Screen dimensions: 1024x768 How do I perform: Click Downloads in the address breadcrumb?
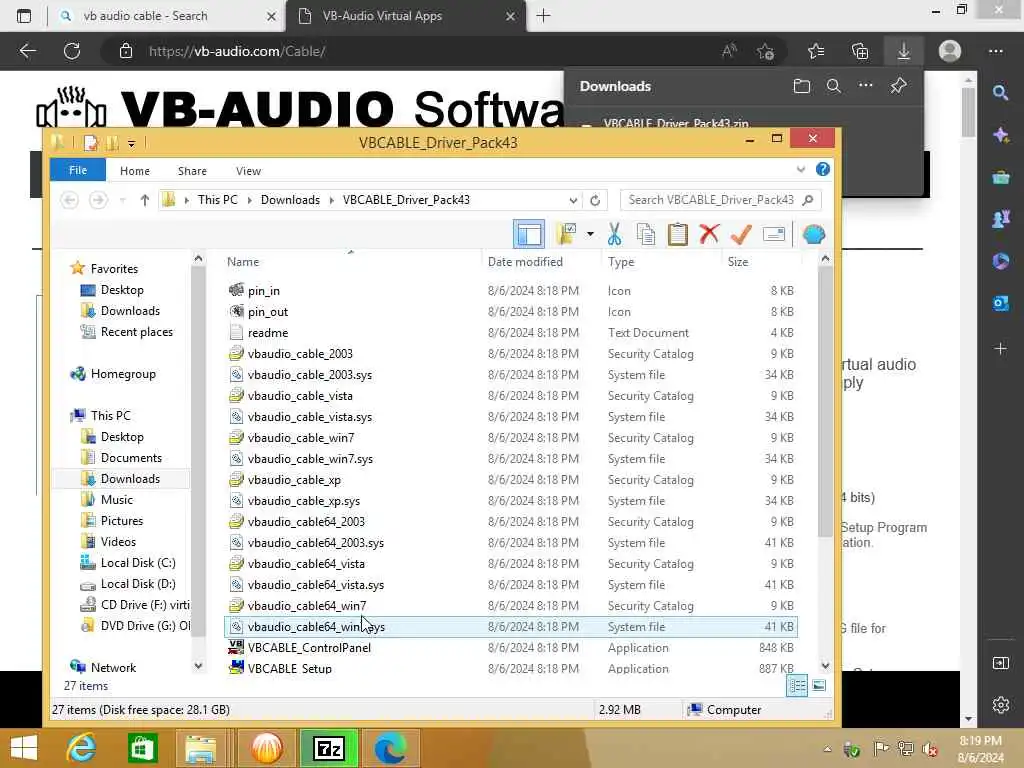coord(290,200)
